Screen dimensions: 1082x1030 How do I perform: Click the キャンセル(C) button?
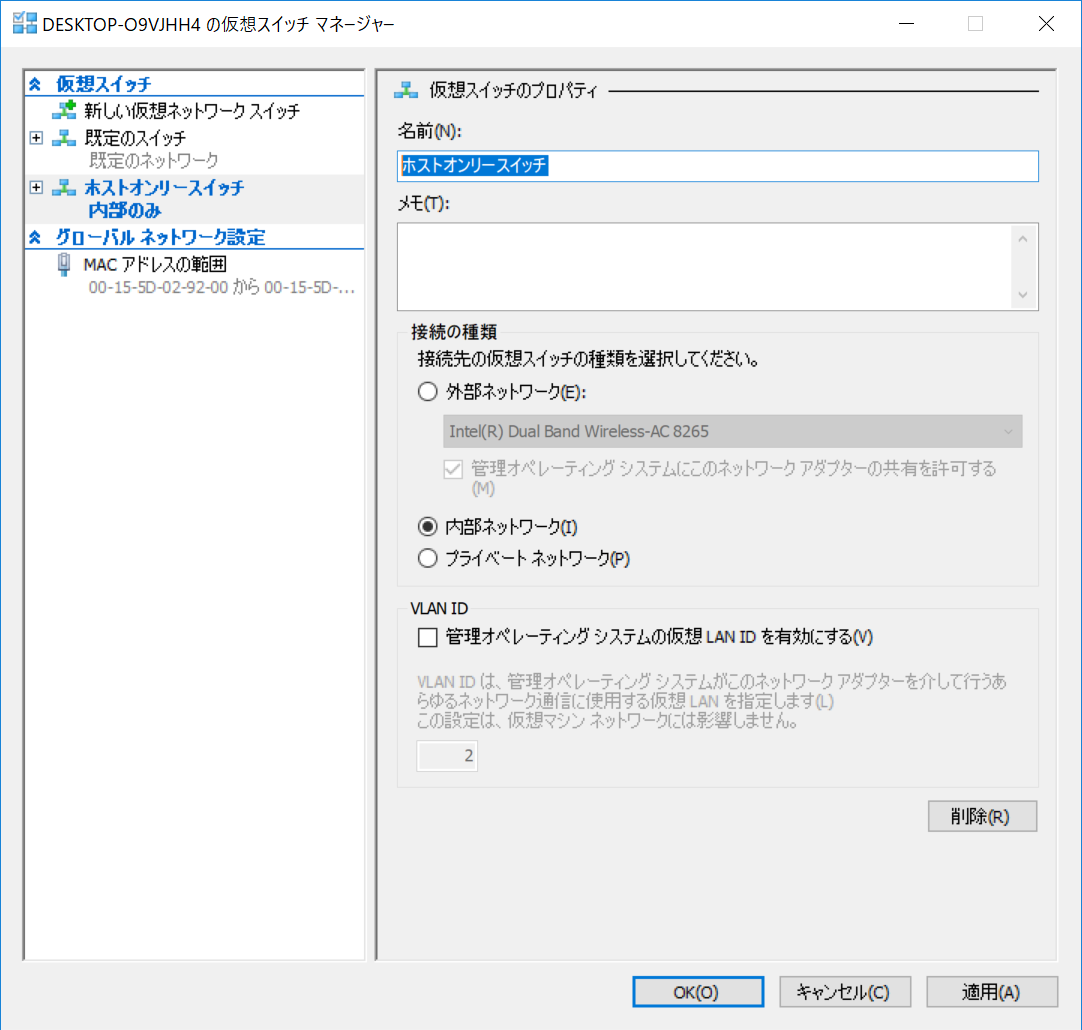(845, 991)
